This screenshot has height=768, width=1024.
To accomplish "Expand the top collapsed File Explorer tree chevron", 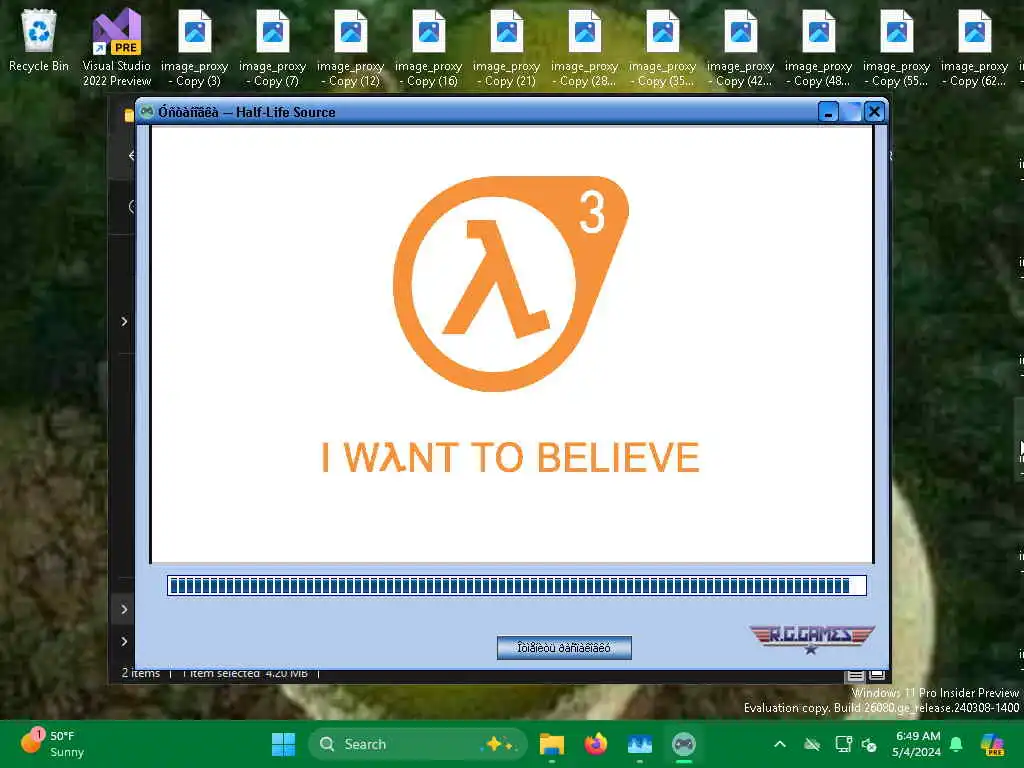I will [124, 321].
